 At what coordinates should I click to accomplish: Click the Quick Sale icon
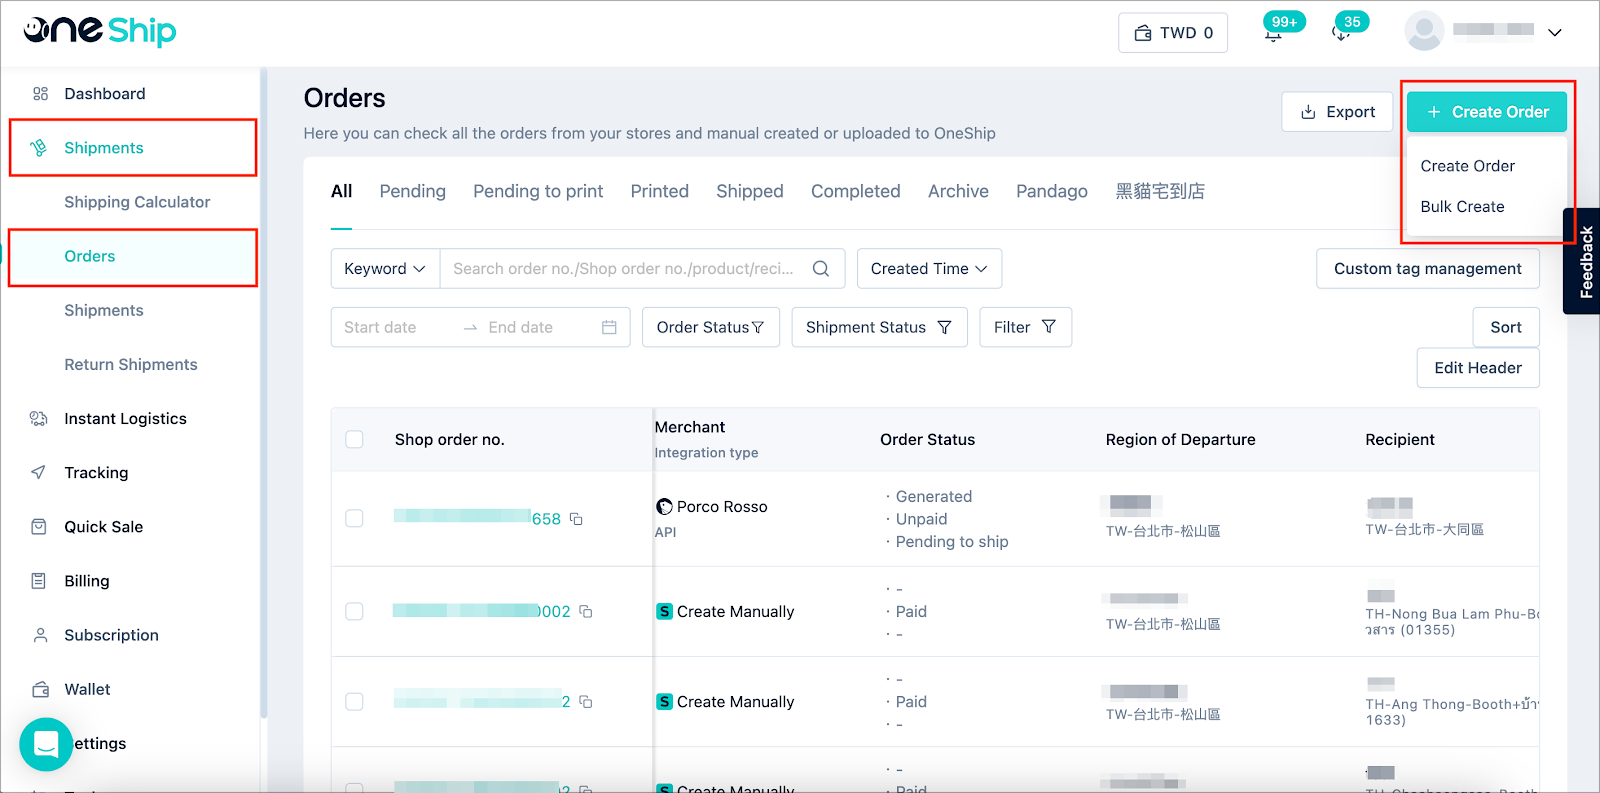39,526
